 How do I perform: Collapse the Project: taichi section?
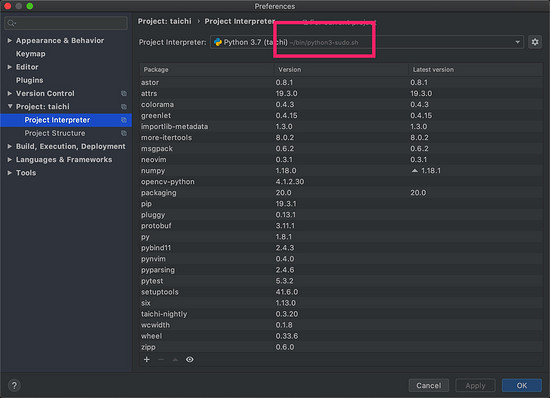10,106
